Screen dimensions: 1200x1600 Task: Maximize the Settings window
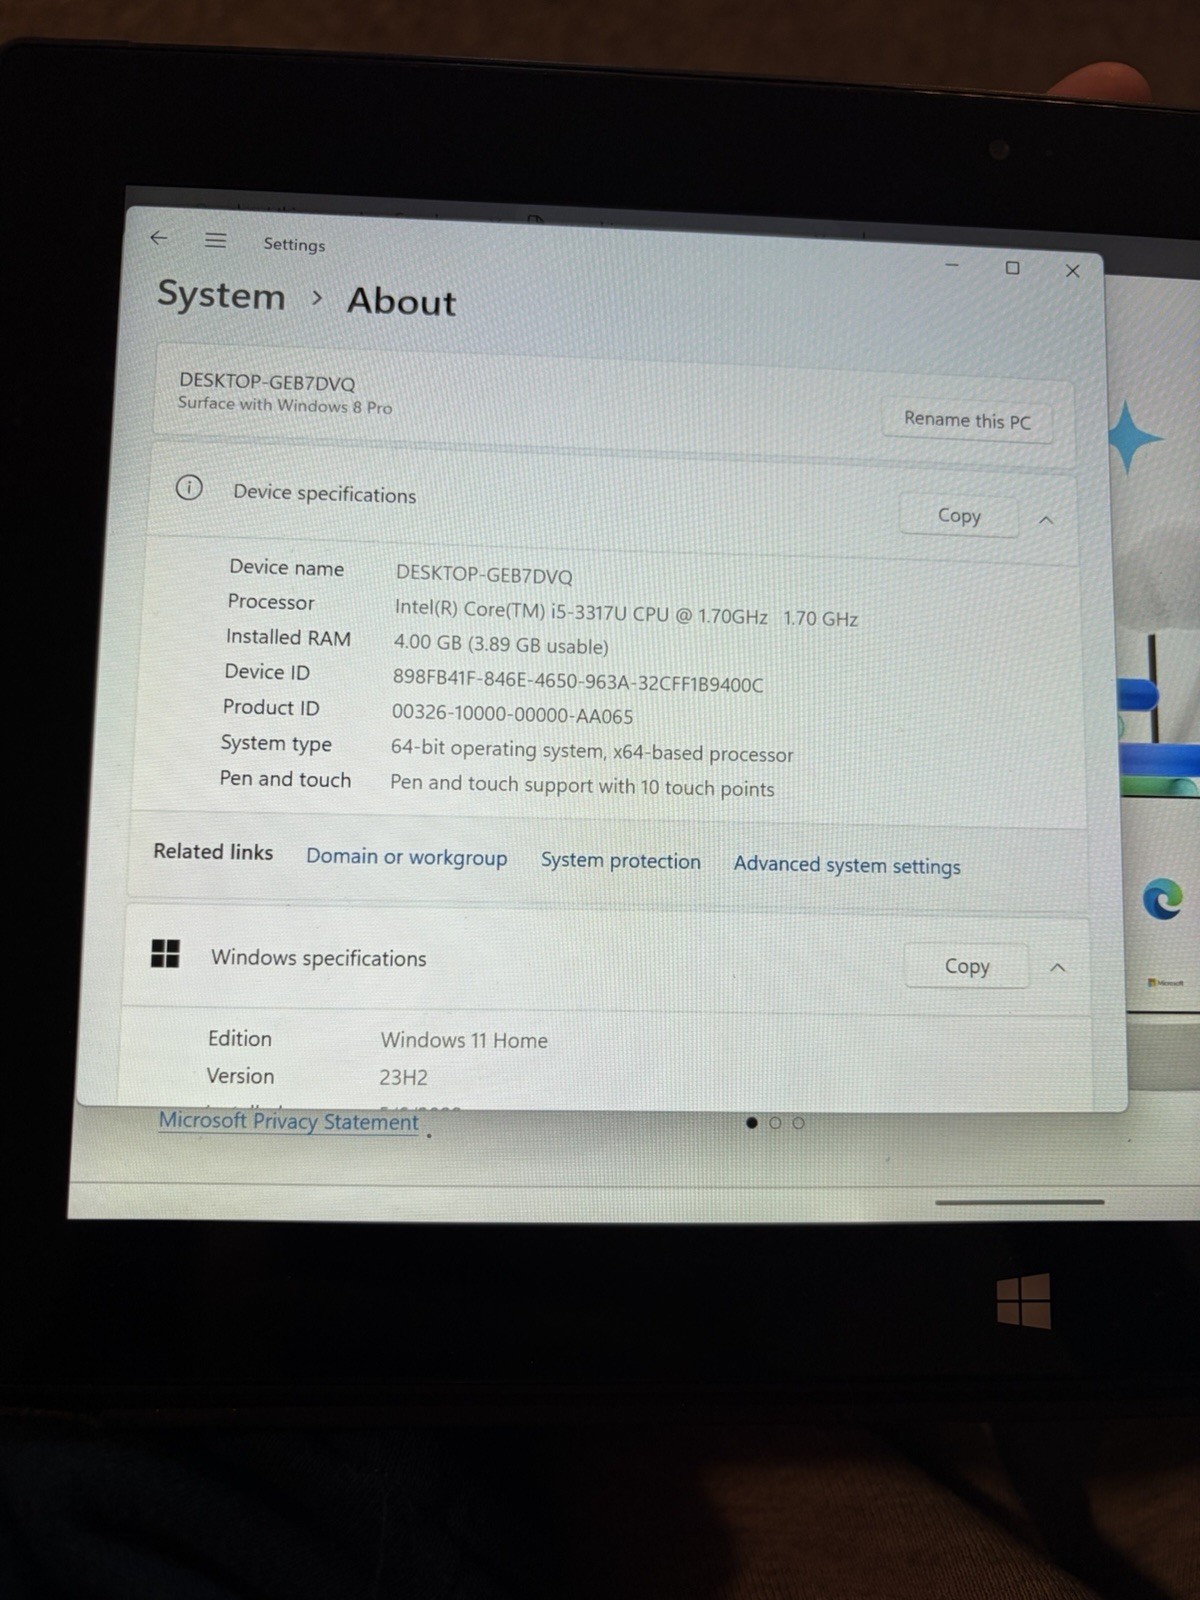pos(1012,268)
